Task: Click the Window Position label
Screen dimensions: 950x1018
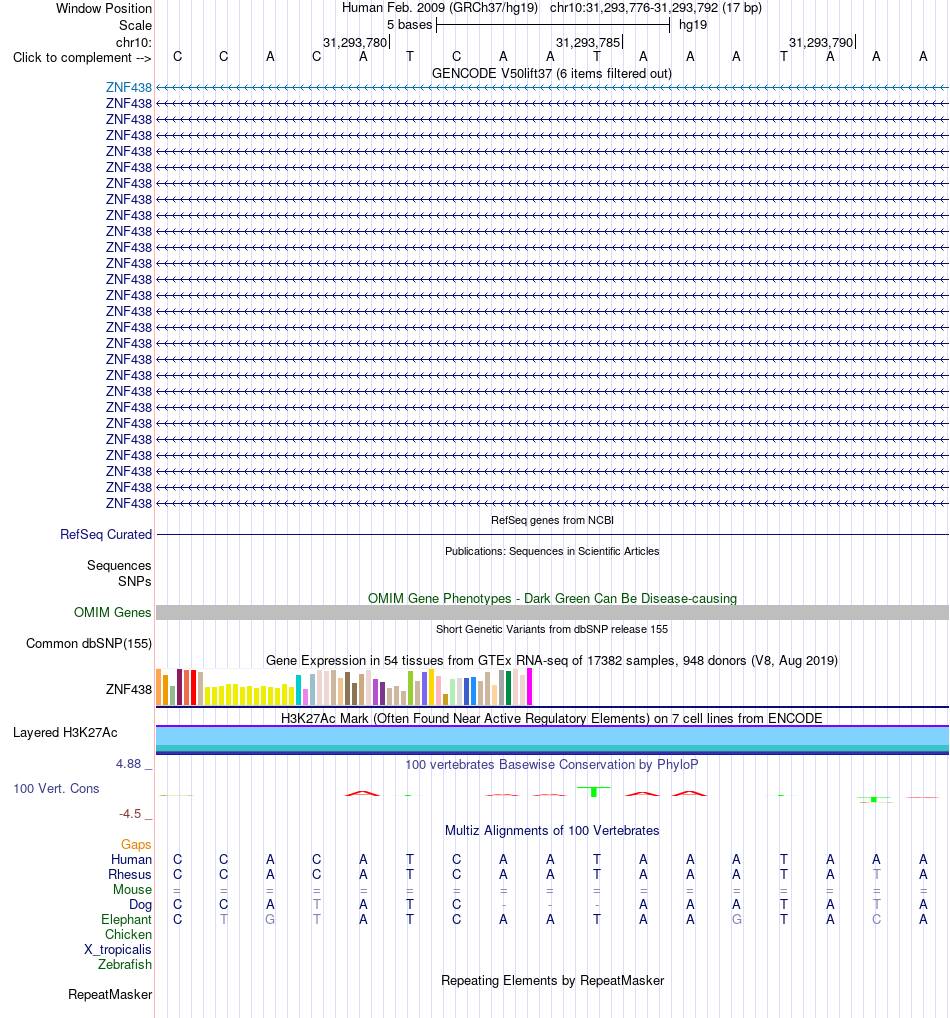Action: tap(104, 8)
